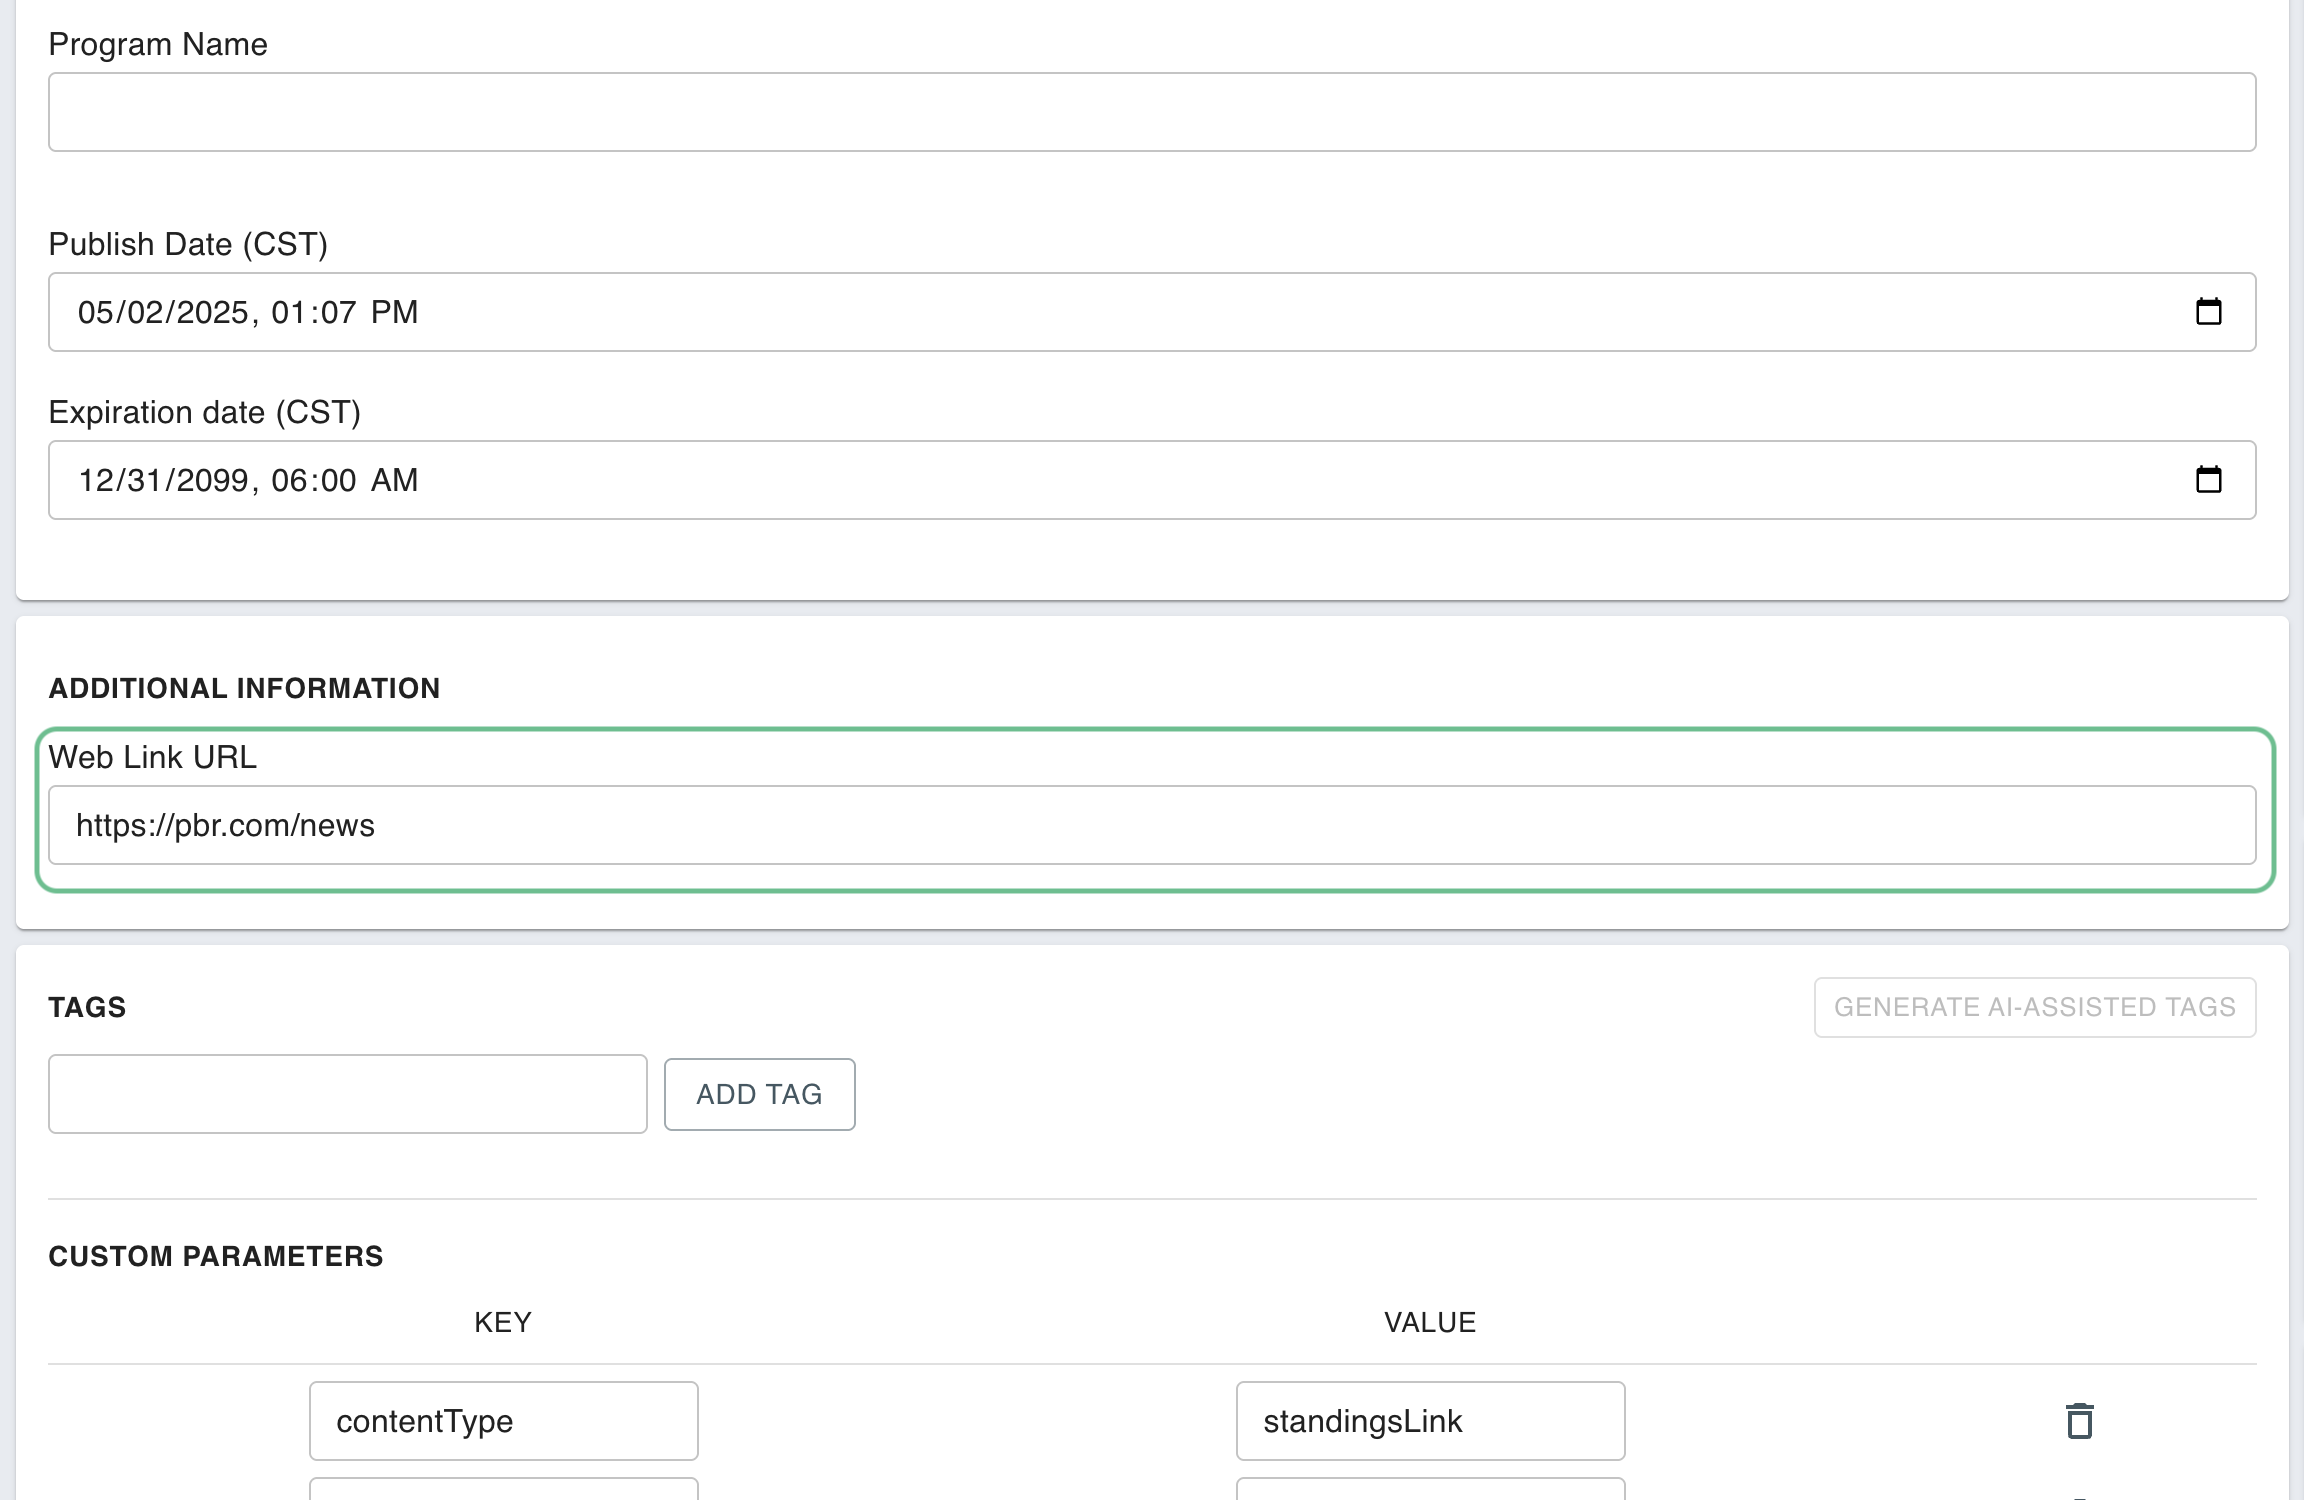Select the day 02 in Publish Date

(145, 312)
